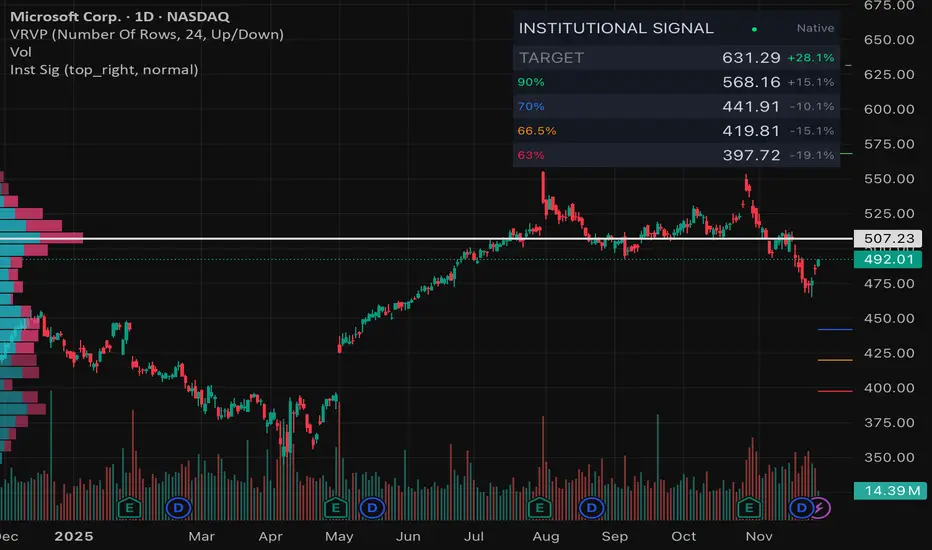Click the dividend D marker before Sep
Viewport: 932px width, 550px height.
coord(593,508)
